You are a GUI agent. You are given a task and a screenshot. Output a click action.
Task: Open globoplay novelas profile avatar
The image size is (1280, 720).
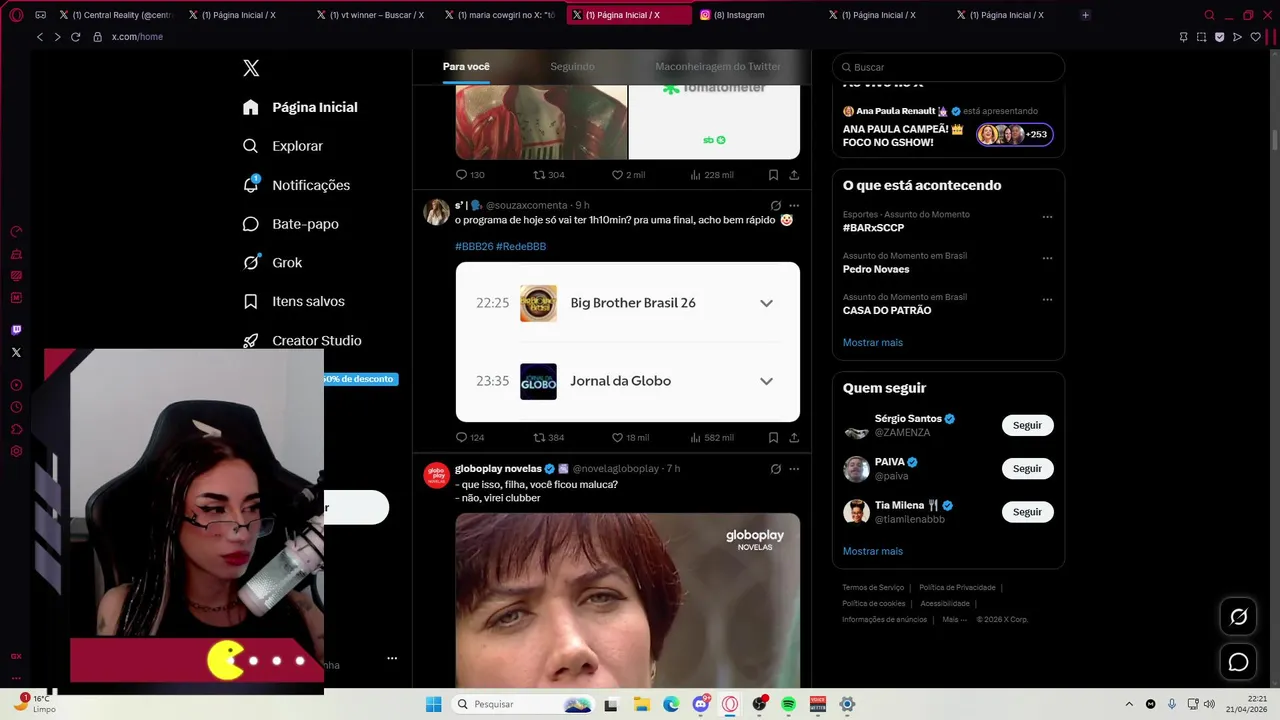click(436, 475)
